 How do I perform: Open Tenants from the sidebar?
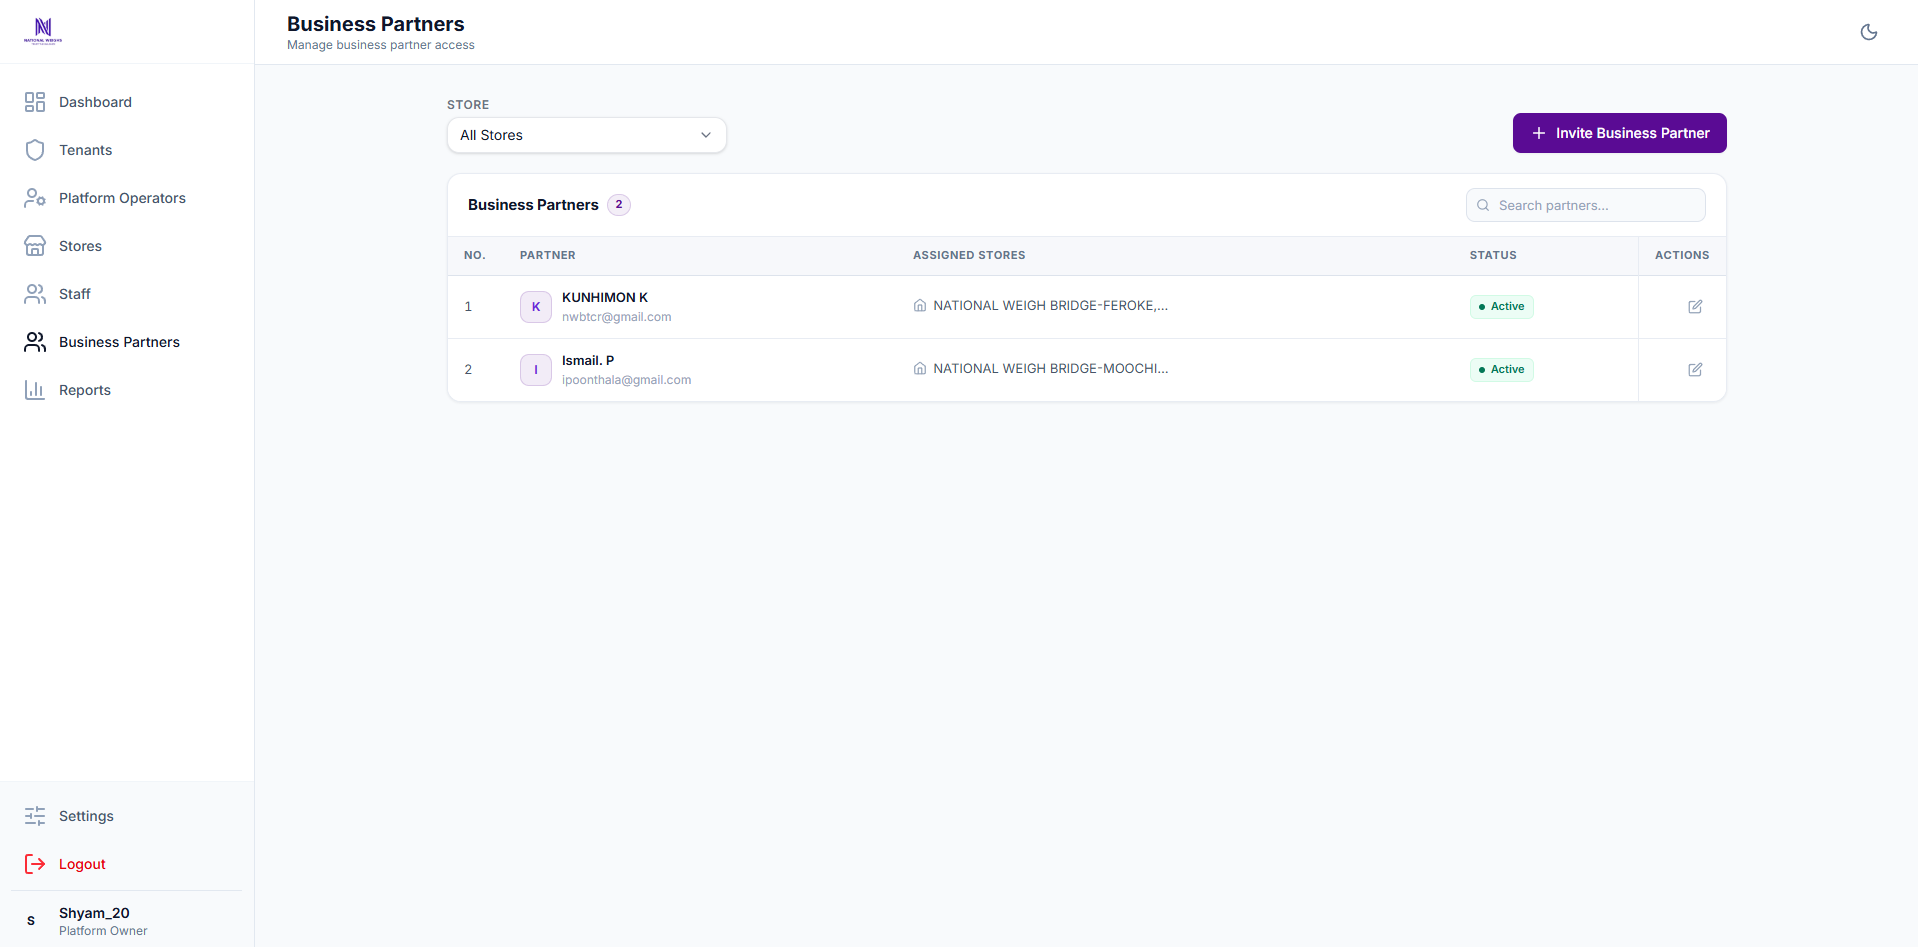127,150
